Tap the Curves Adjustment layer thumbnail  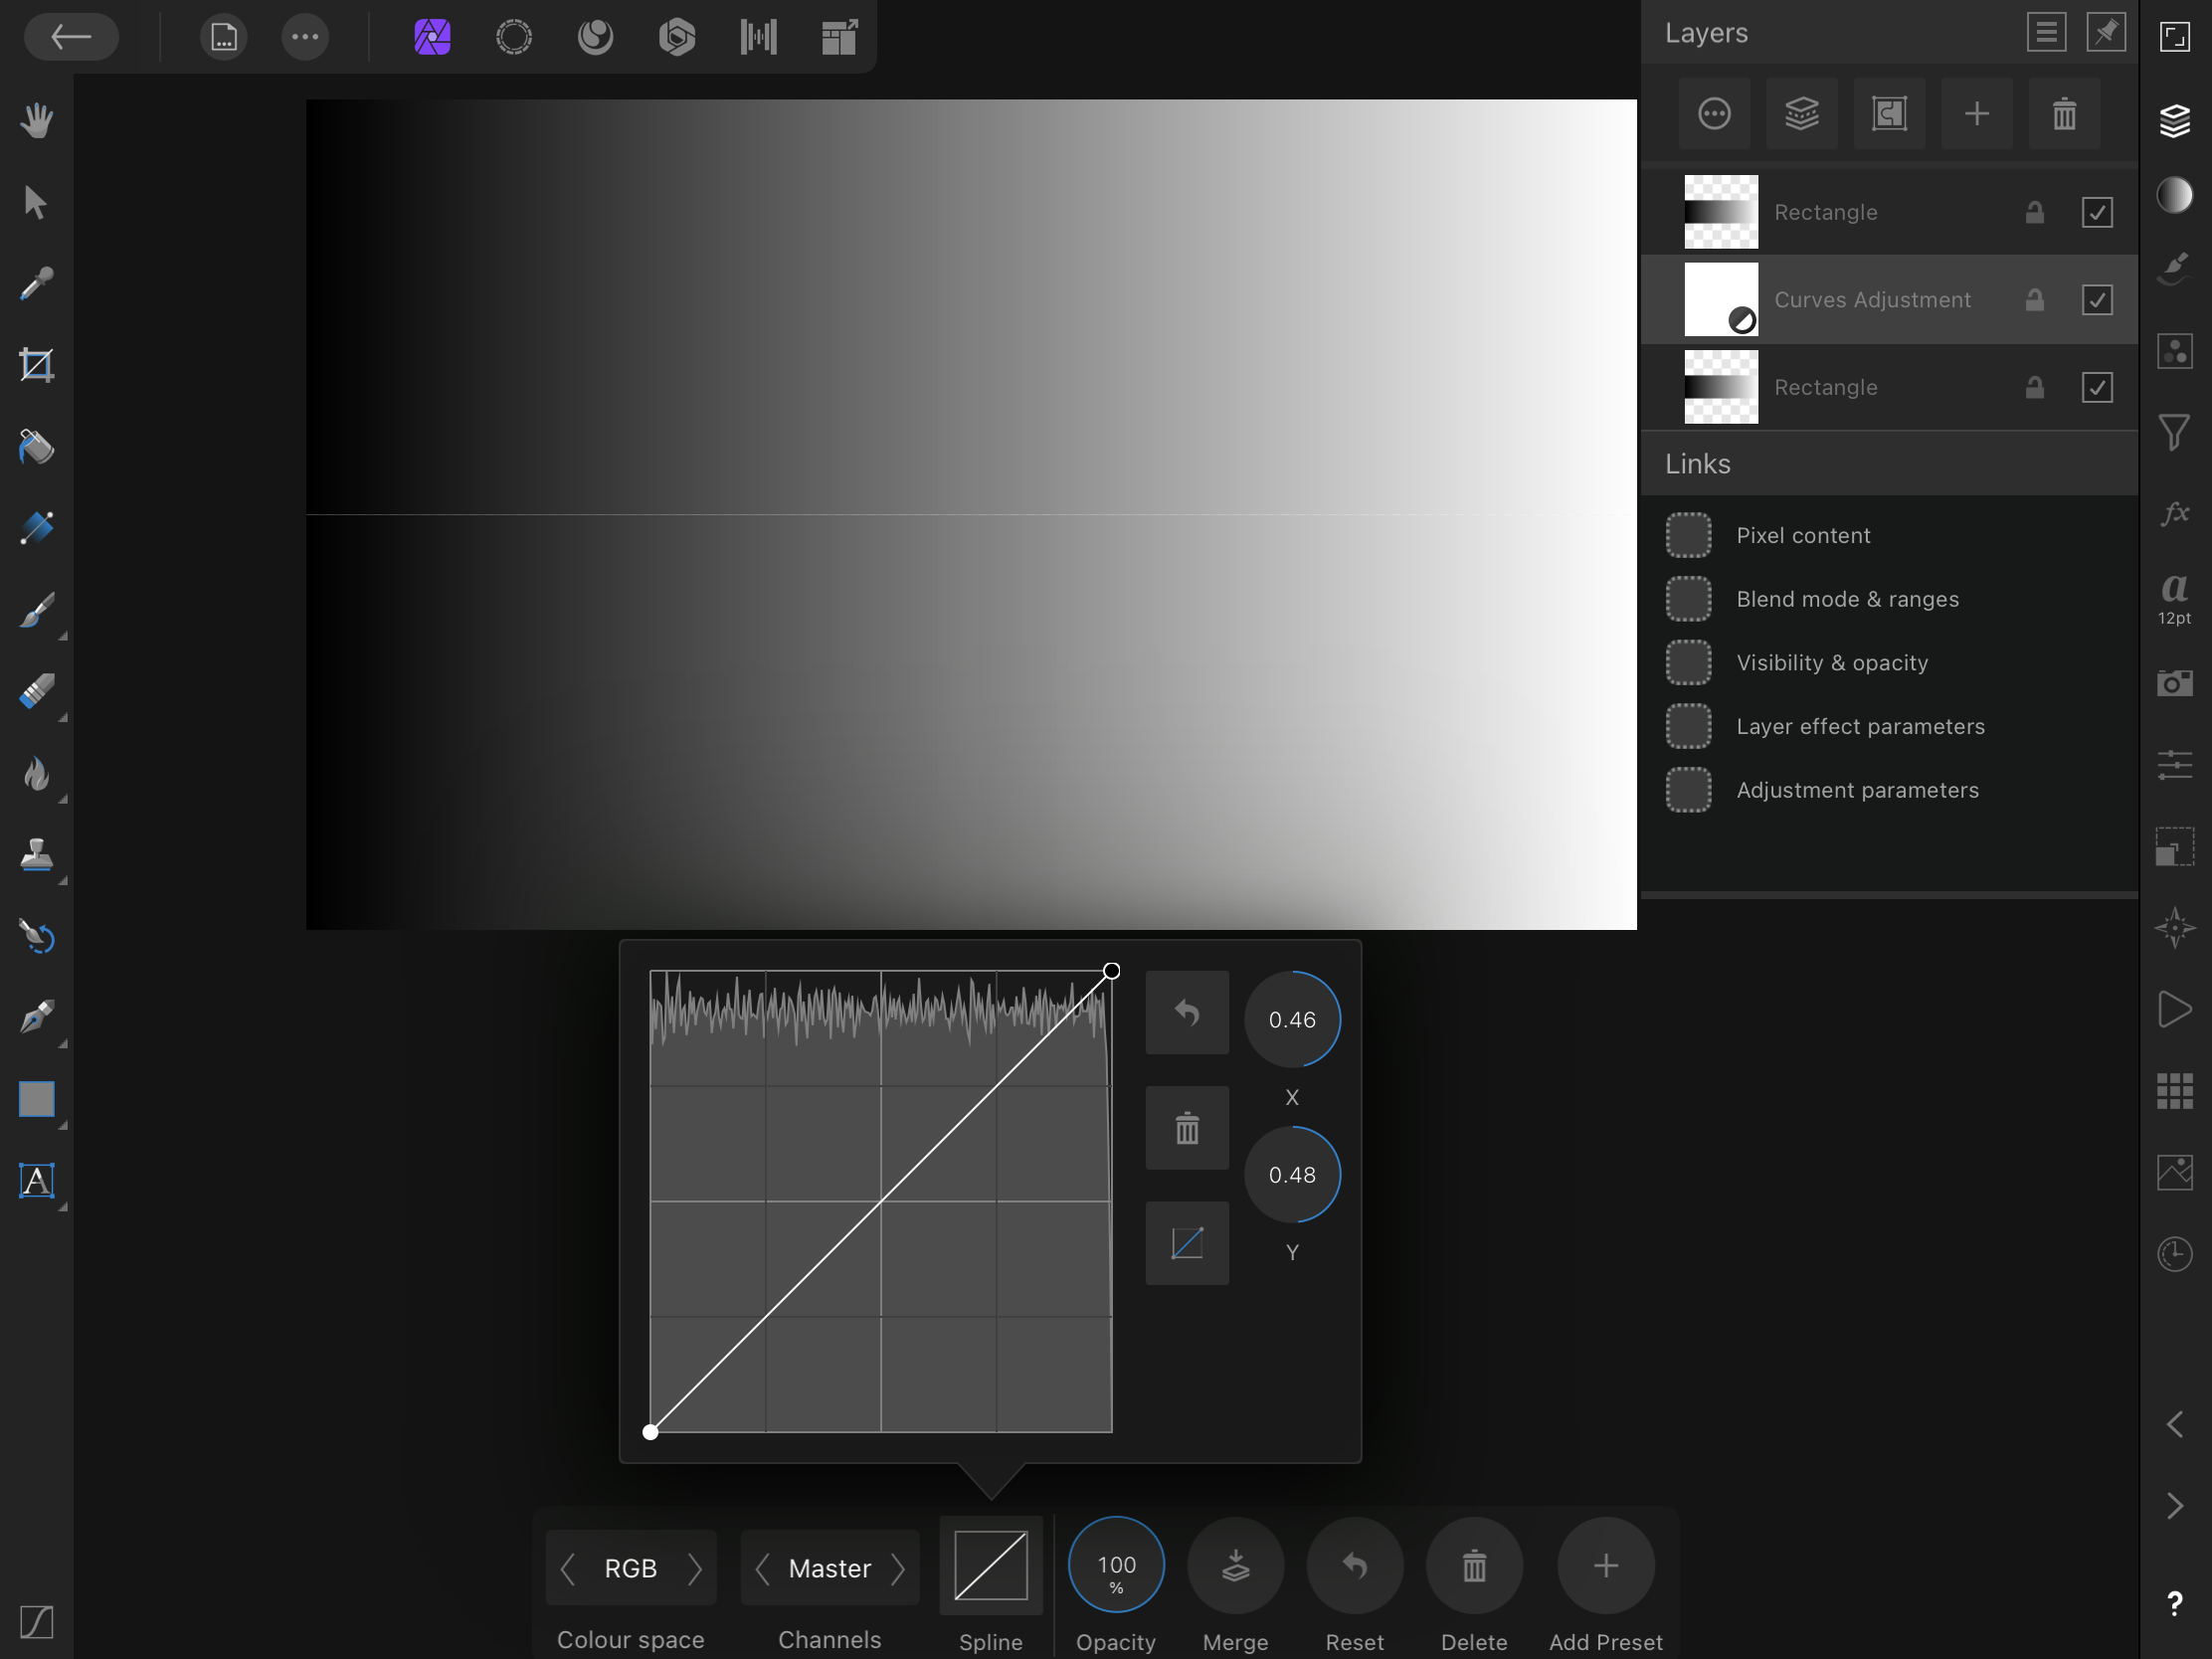point(1720,299)
